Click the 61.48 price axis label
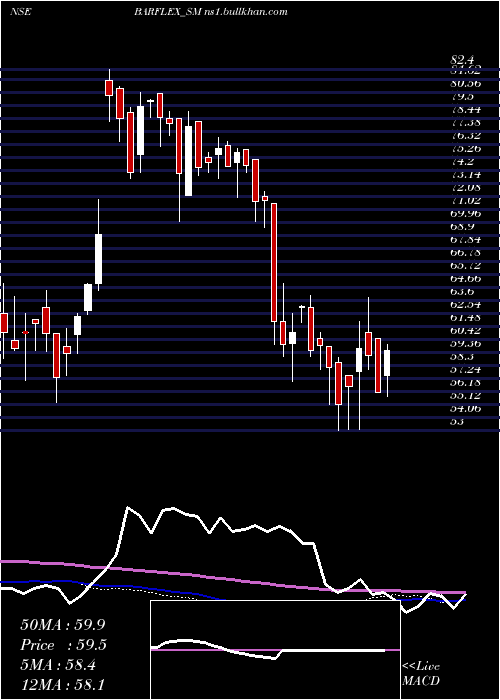This screenshot has width=500, height=700. [466, 317]
